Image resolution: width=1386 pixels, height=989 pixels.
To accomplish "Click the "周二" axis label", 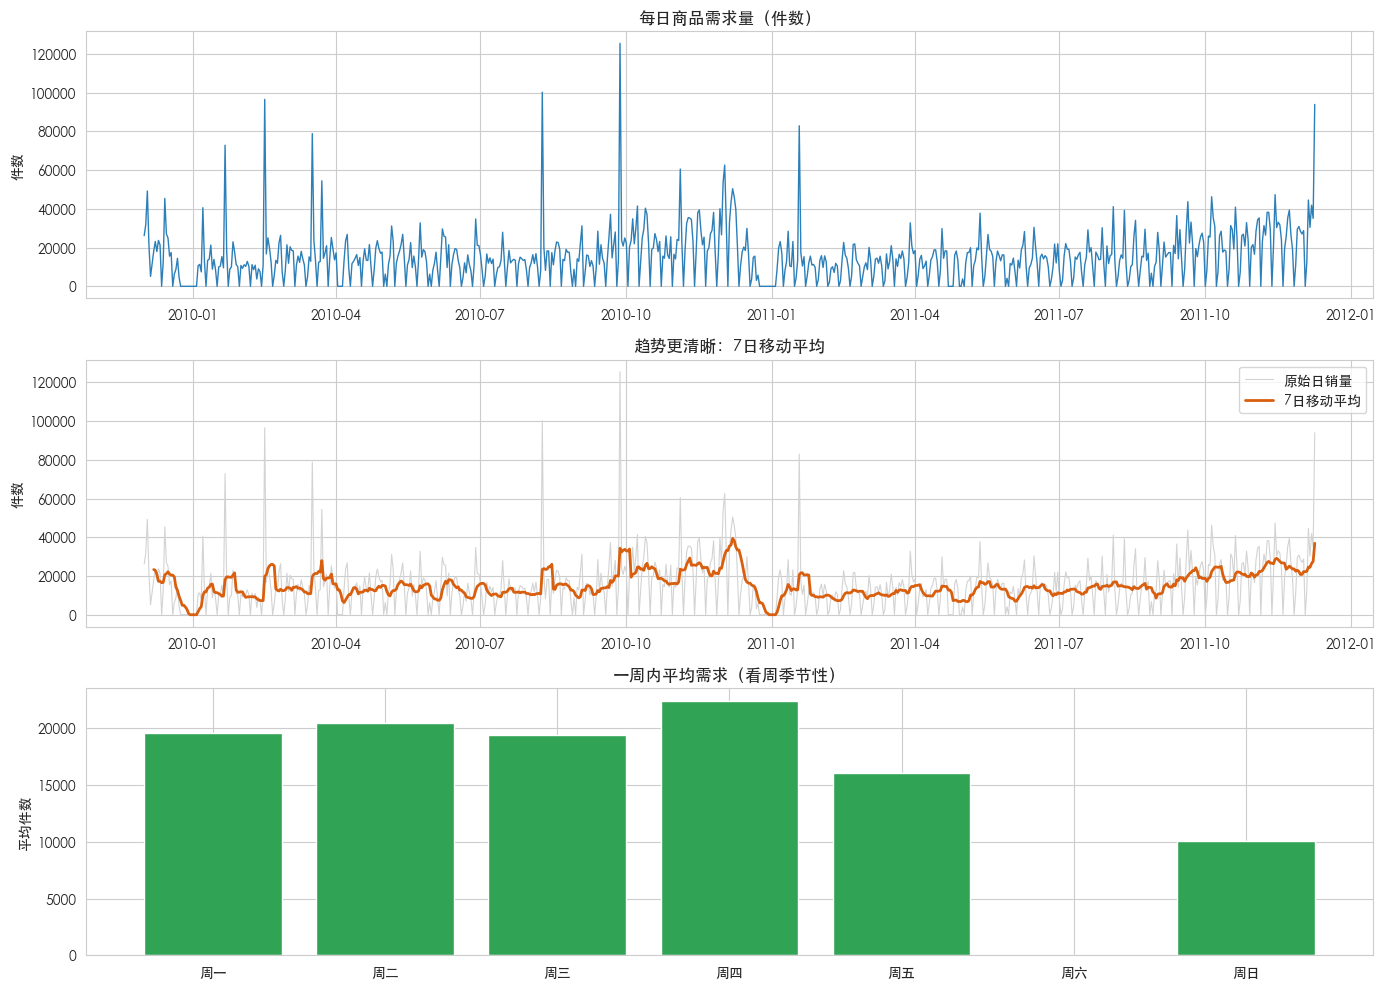I will click(385, 973).
